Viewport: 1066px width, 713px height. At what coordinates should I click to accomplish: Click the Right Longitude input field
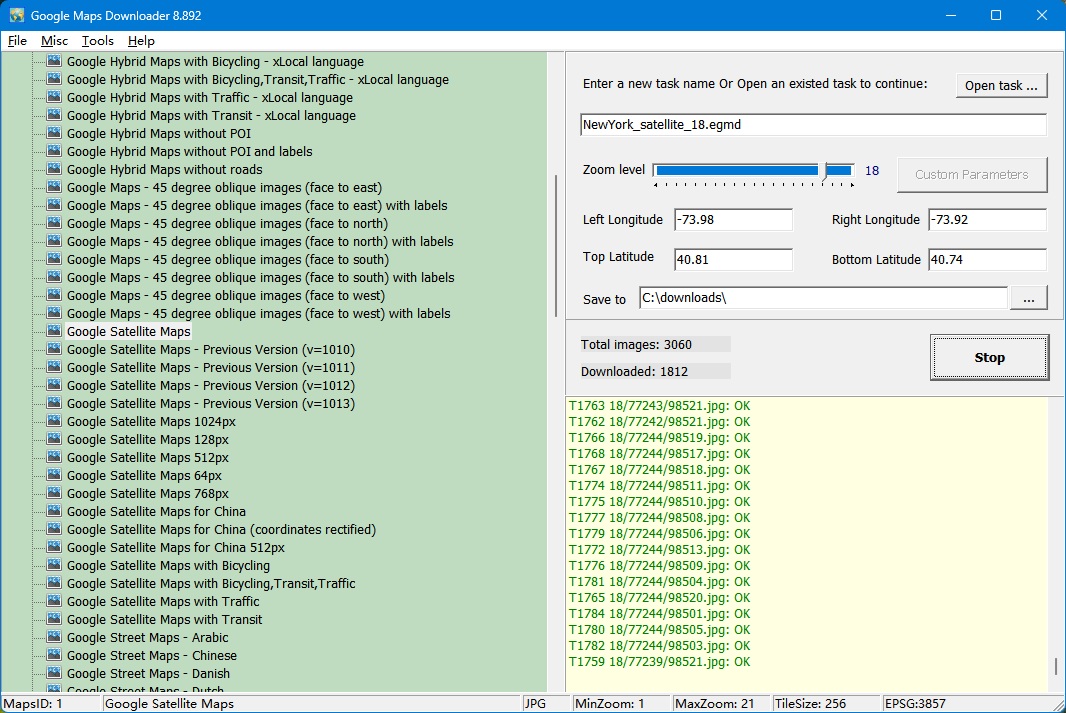(x=987, y=220)
